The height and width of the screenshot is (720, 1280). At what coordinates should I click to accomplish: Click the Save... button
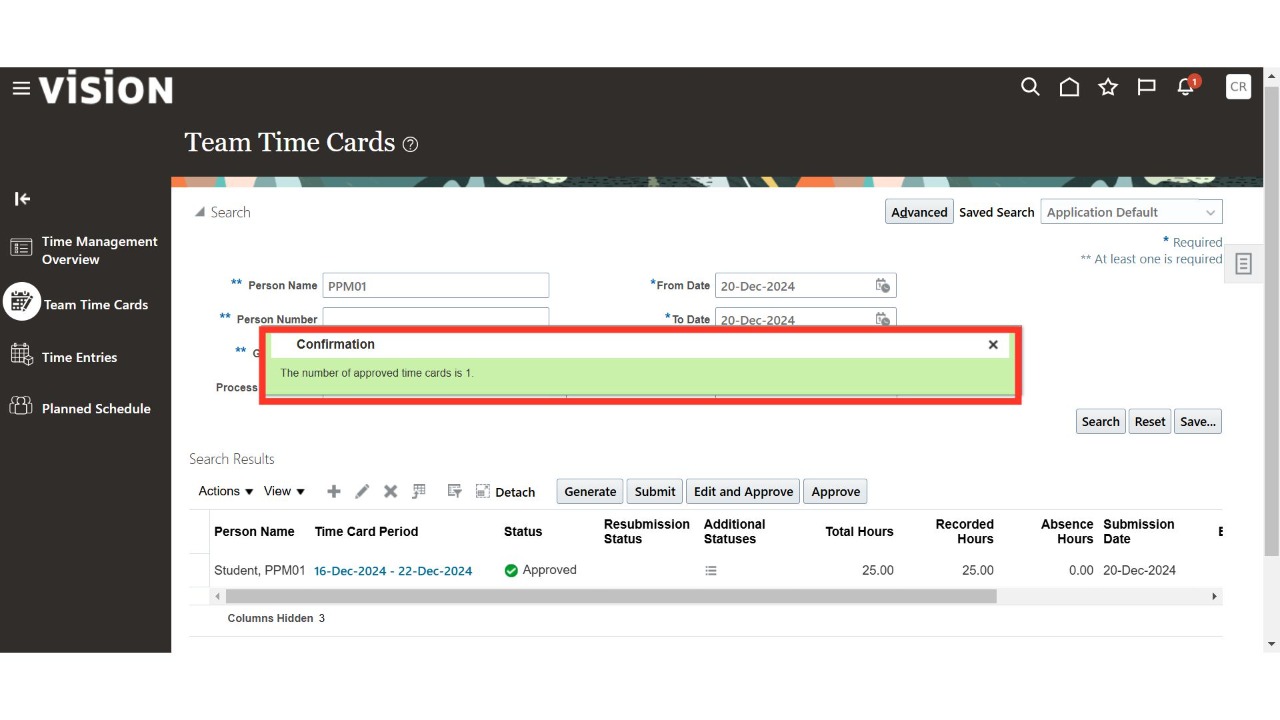[1198, 421]
